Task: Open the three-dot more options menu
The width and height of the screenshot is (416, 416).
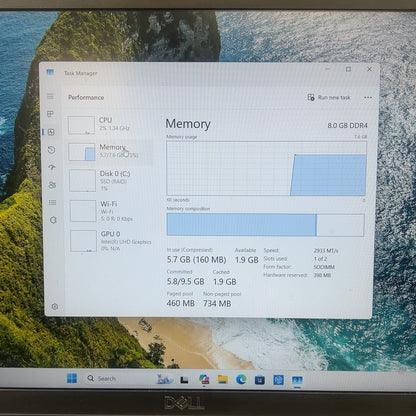Action: [368, 97]
